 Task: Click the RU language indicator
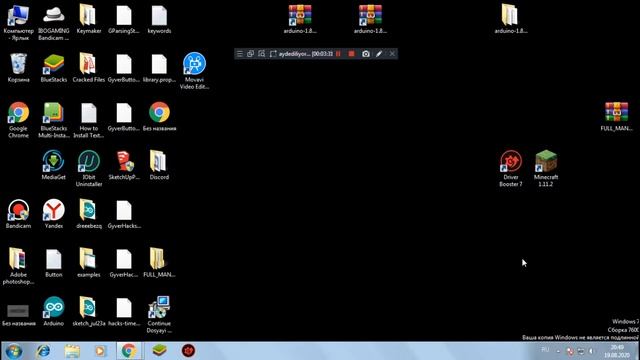pos(545,350)
